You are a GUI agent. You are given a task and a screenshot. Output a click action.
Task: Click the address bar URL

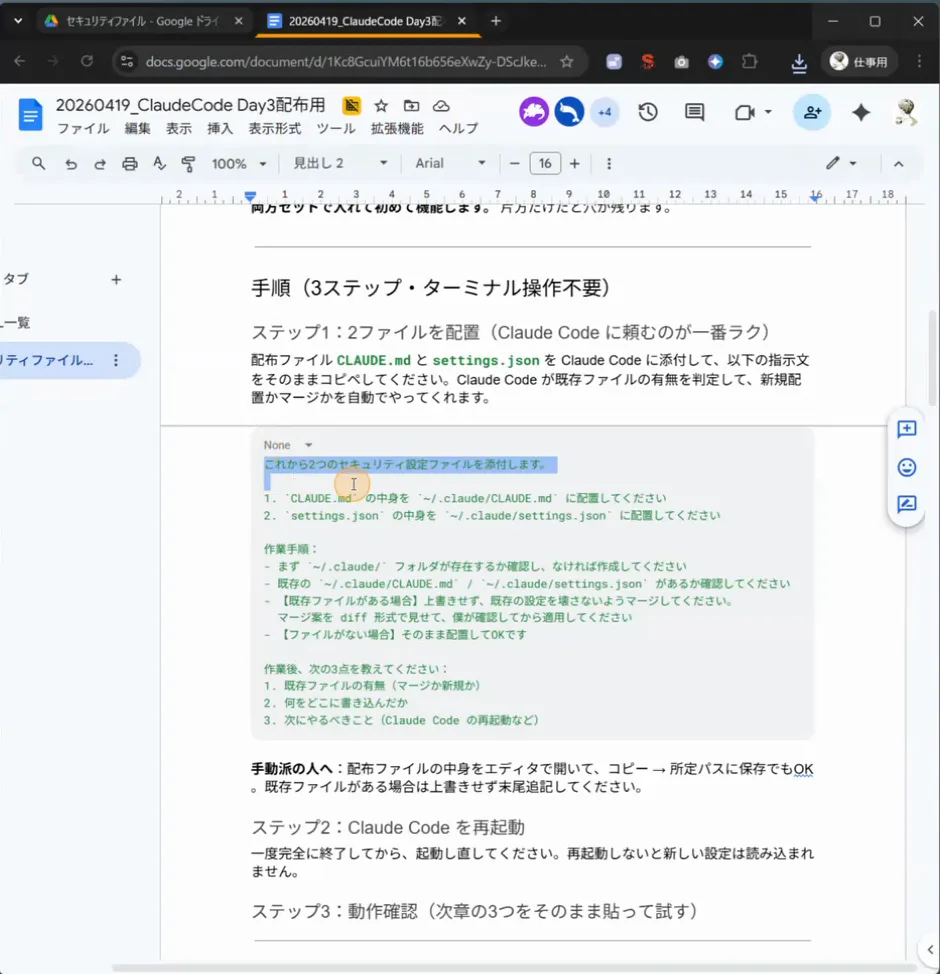point(346,61)
